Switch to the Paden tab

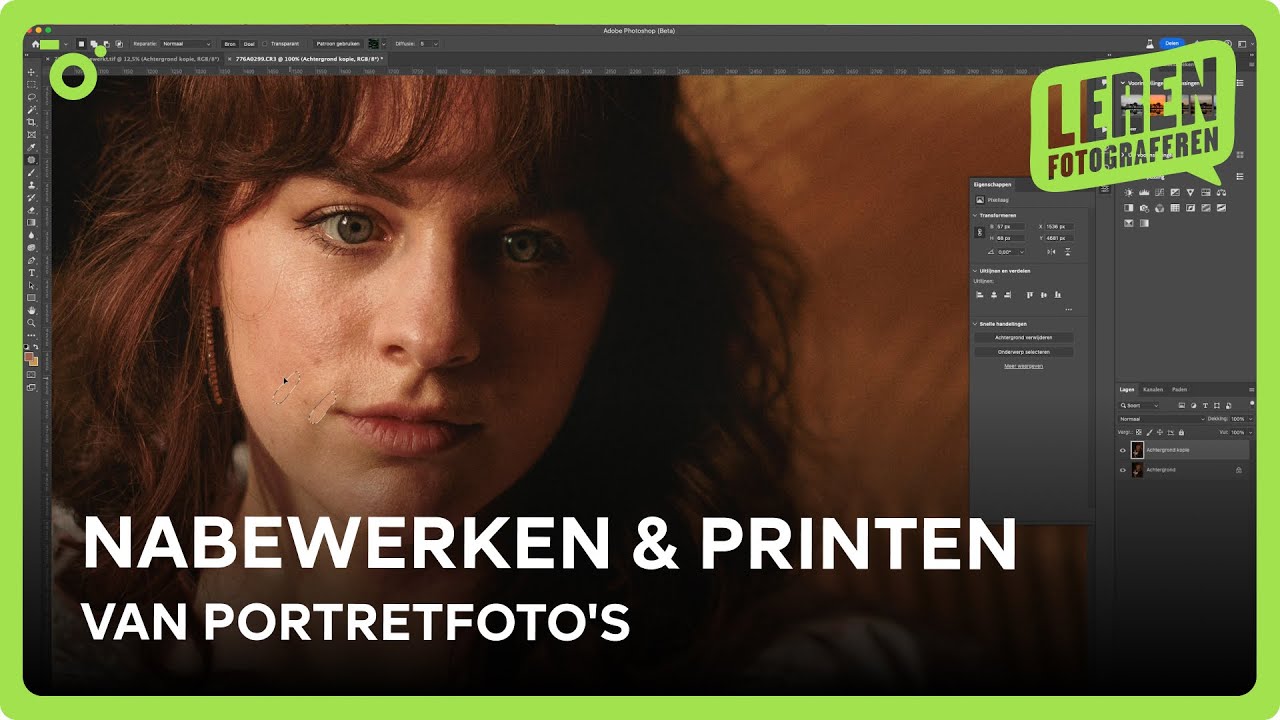(1179, 389)
